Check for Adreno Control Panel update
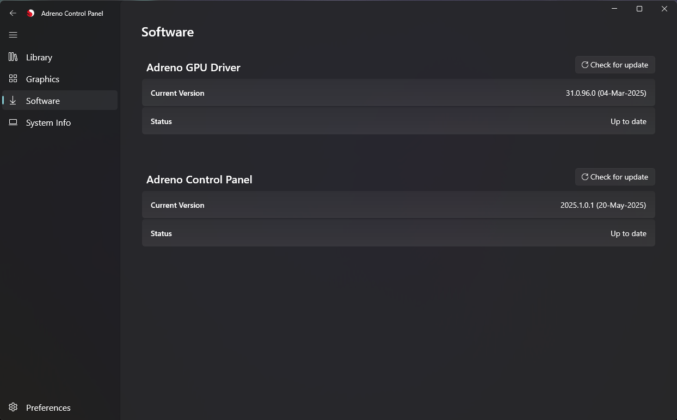Viewport: 677px width, 420px height. click(614, 177)
